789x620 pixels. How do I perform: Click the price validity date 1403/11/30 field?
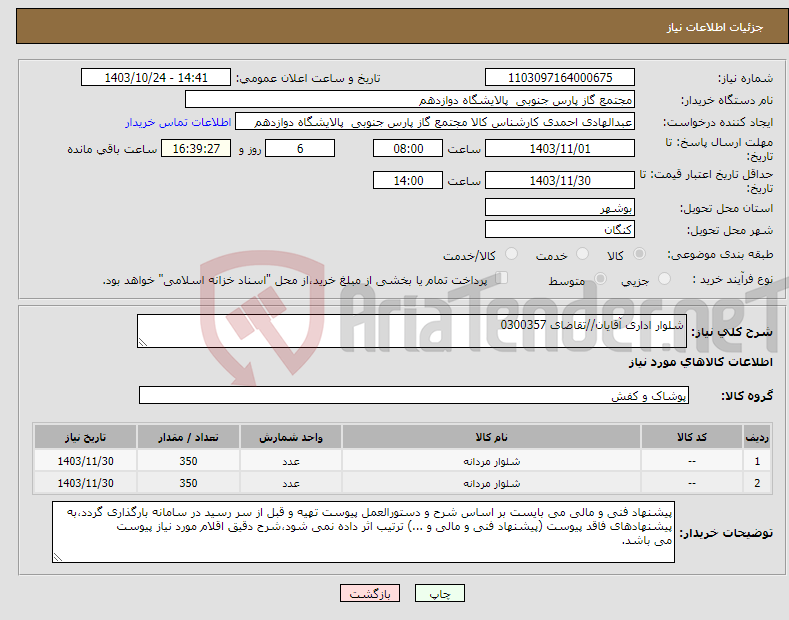tap(560, 180)
